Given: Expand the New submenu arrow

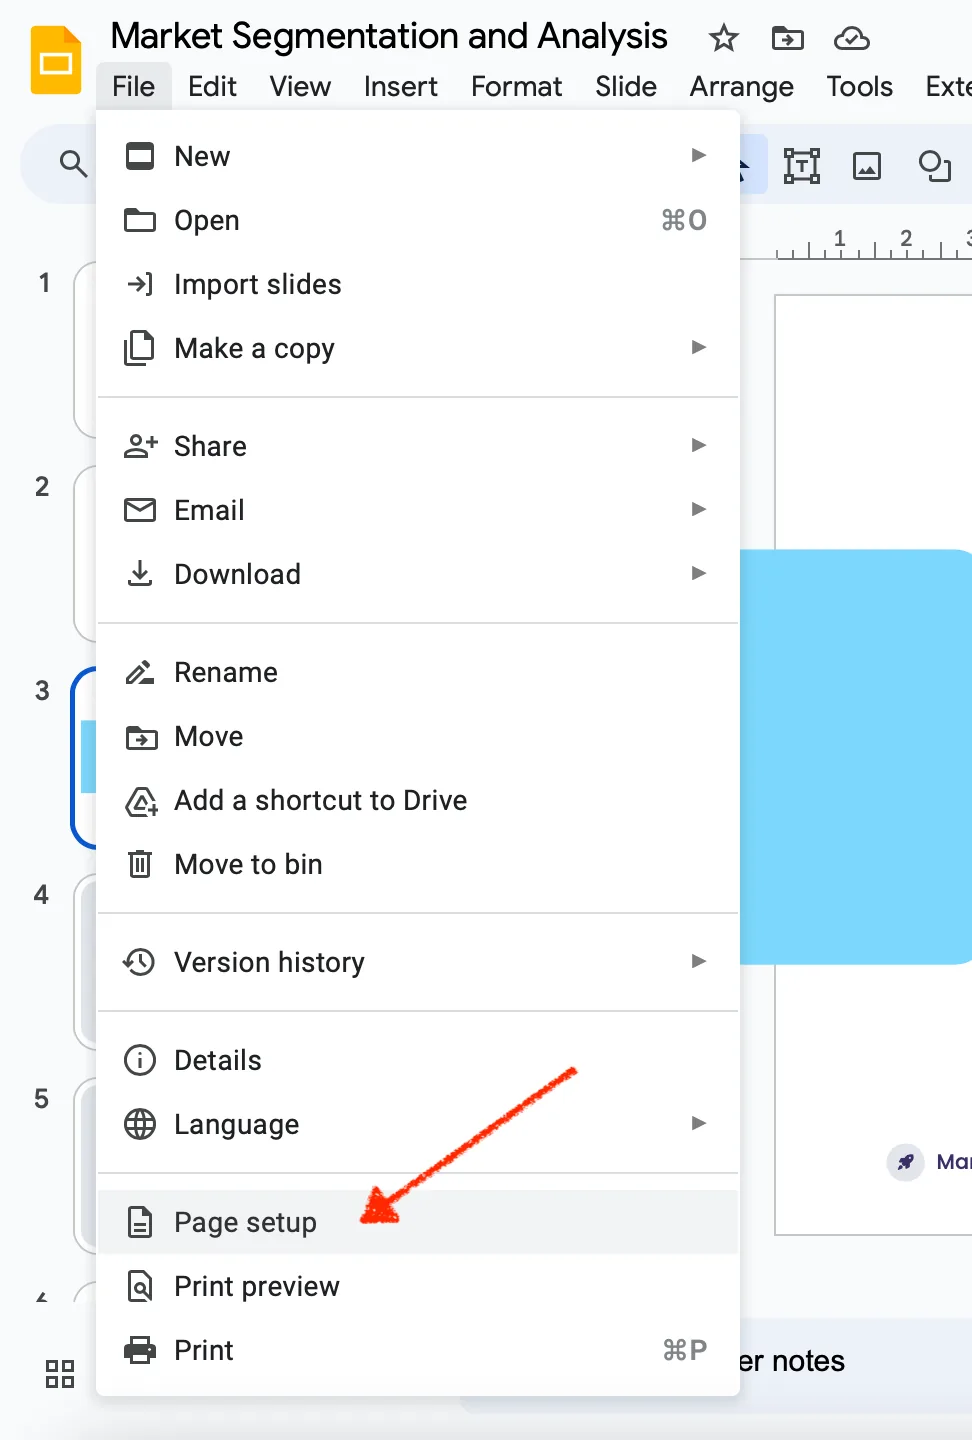Looking at the screenshot, I should coord(699,155).
